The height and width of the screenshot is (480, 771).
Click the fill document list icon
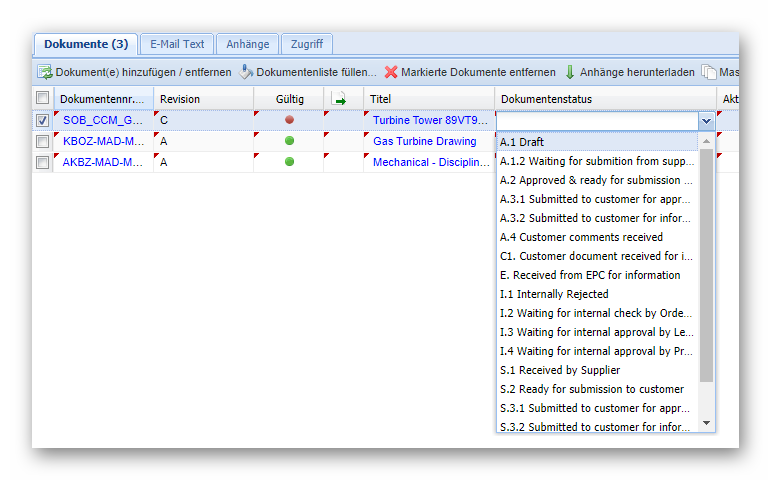245,72
